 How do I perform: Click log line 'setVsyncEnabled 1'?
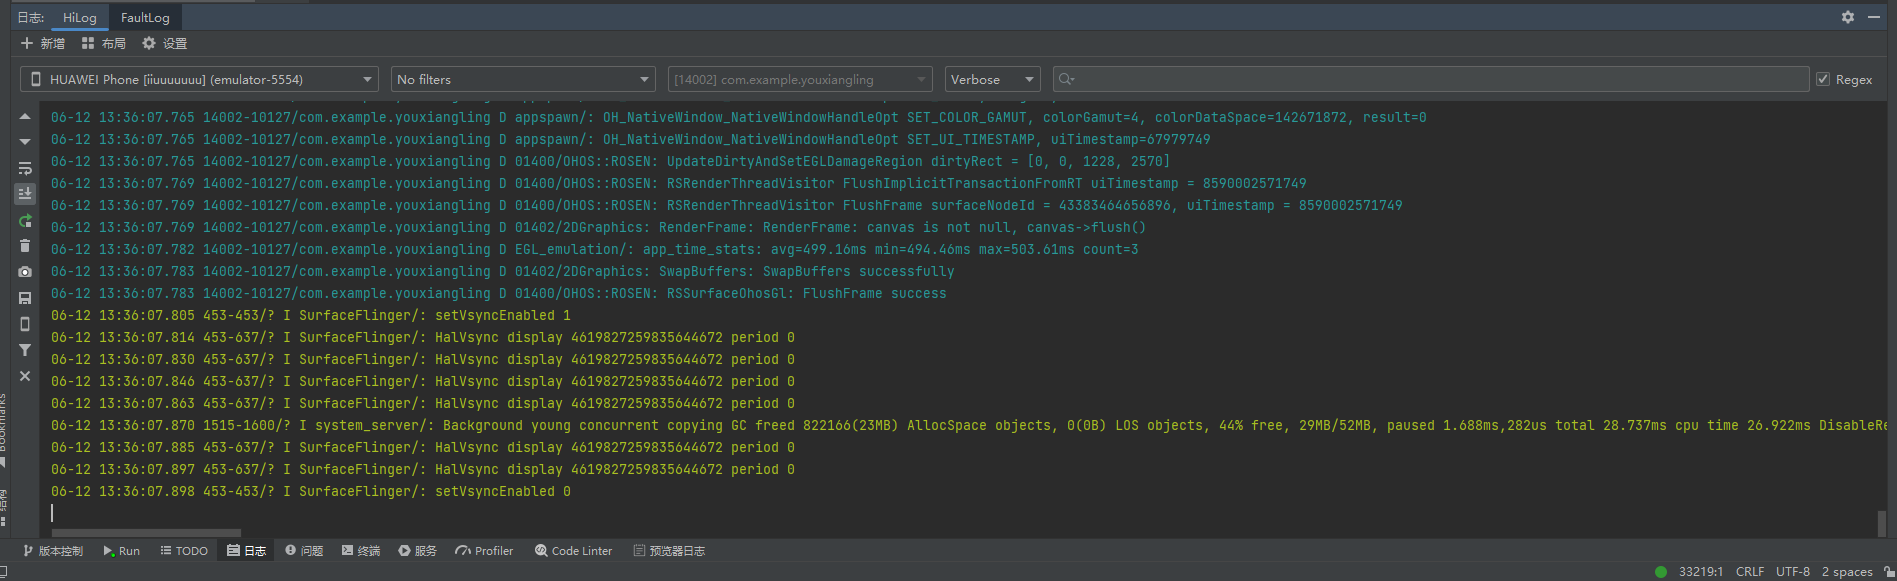tap(311, 315)
